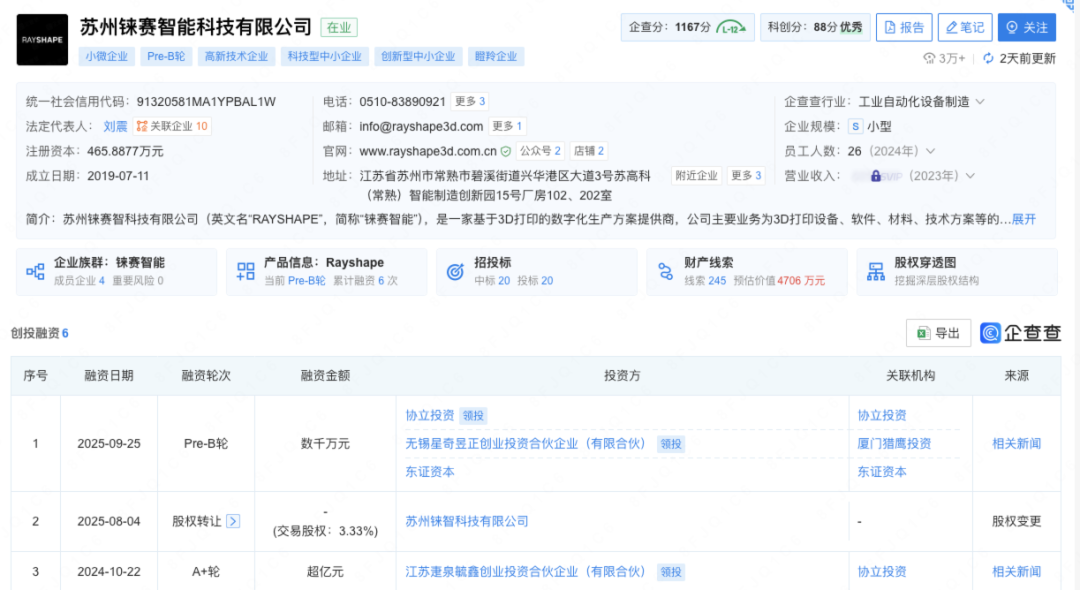Toggle 关注 to follow this company

(1026, 28)
